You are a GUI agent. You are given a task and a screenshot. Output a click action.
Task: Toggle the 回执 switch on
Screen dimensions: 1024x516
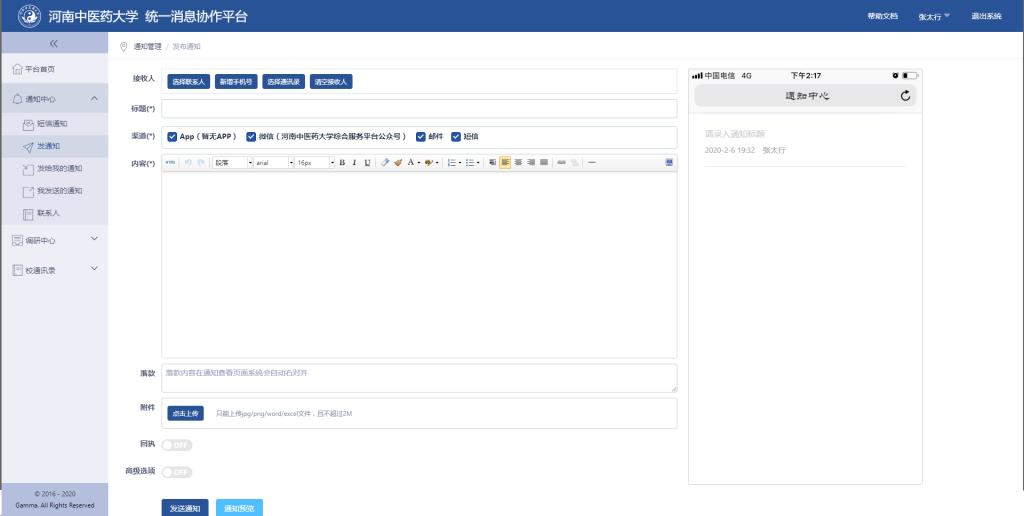(x=176, y=445)
